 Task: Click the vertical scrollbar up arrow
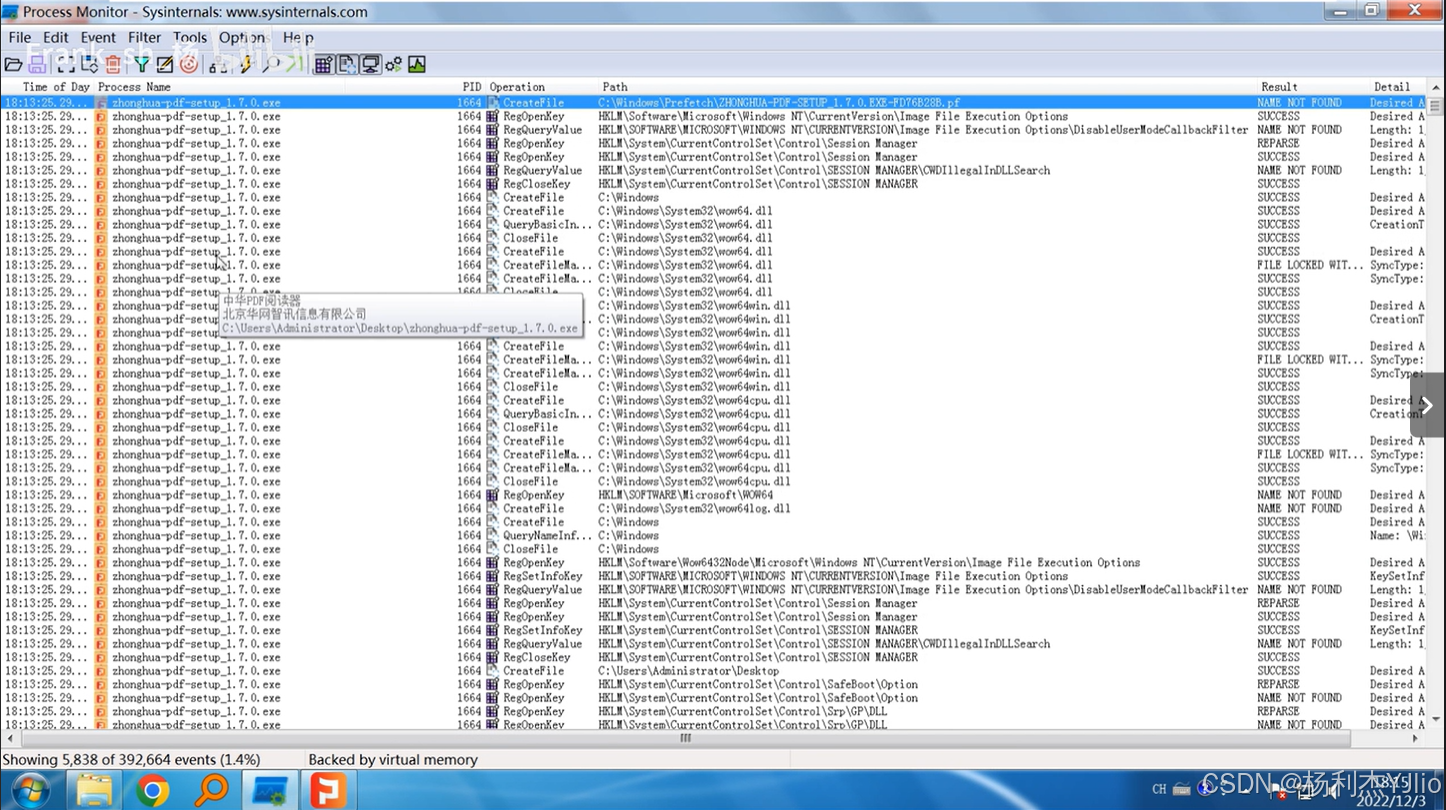pyautogui.click(x=1435, y=87)
